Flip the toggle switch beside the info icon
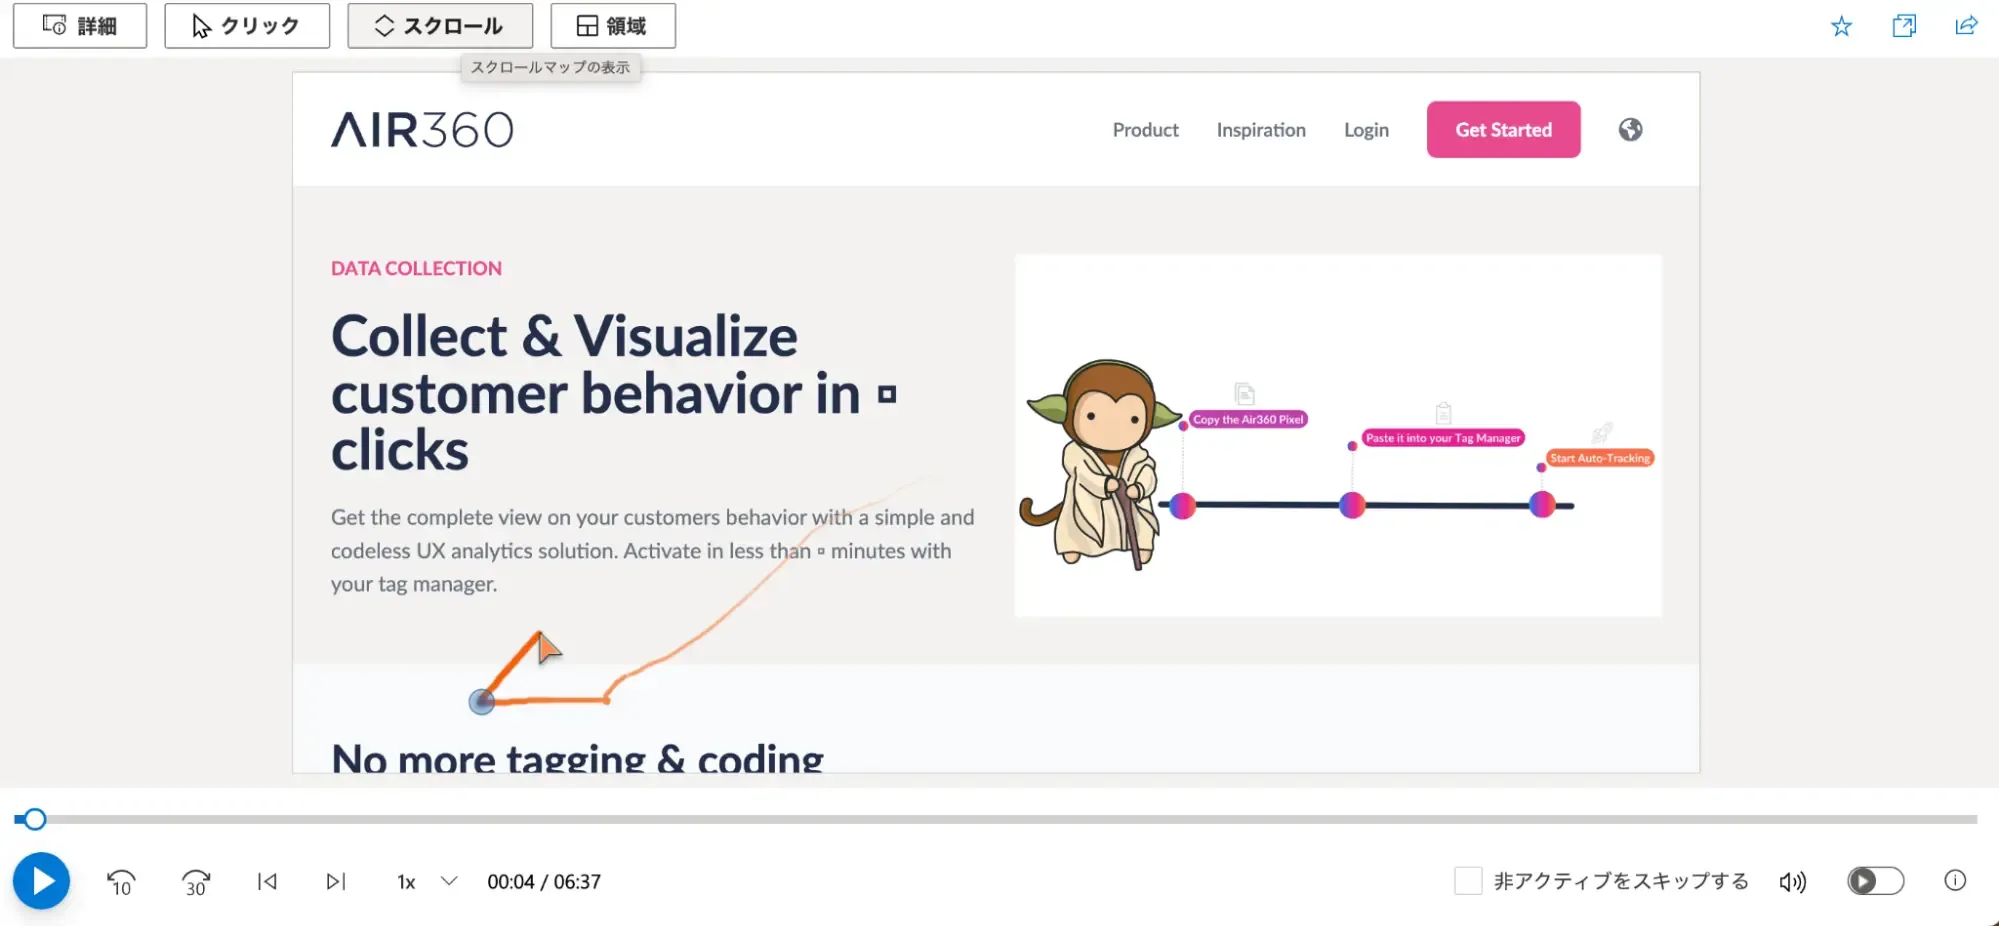Screen dimensions: 1999x927 pos(1874,881)
